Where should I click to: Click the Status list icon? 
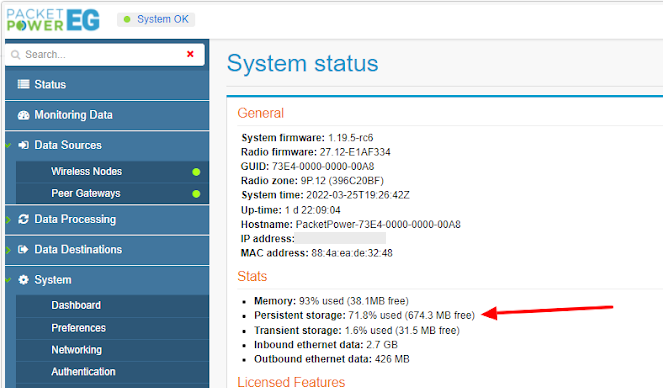tap(23, 84)
